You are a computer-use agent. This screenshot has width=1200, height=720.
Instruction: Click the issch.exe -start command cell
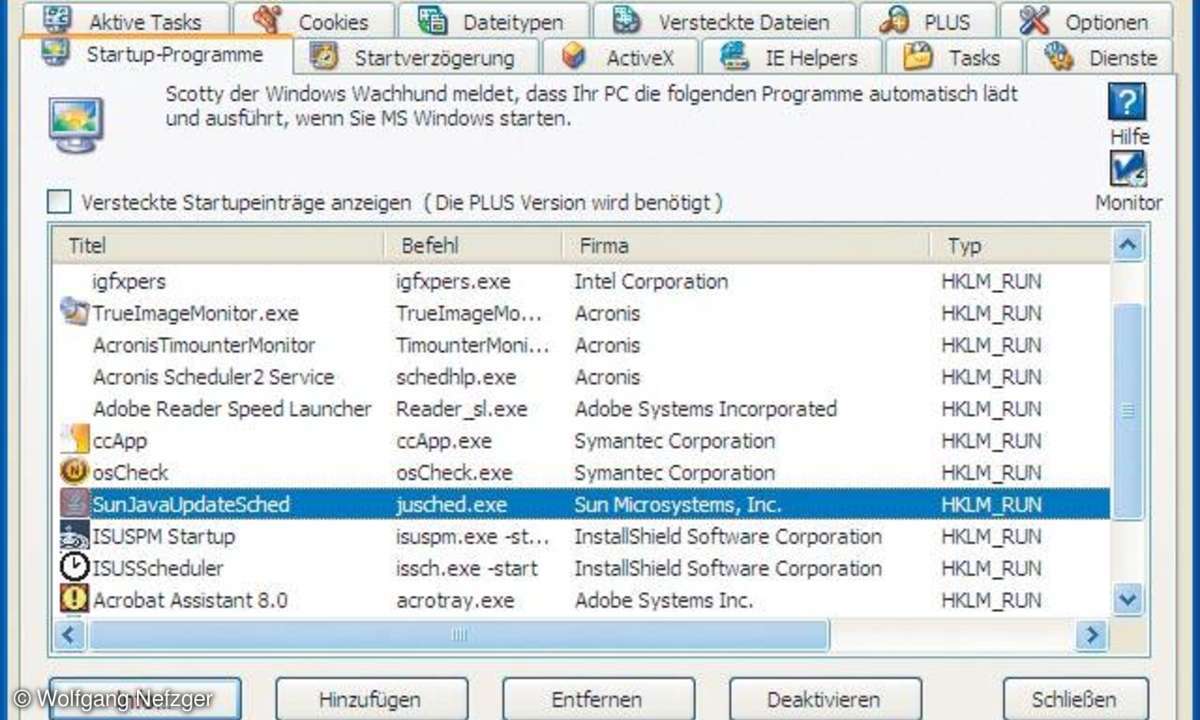467,568
